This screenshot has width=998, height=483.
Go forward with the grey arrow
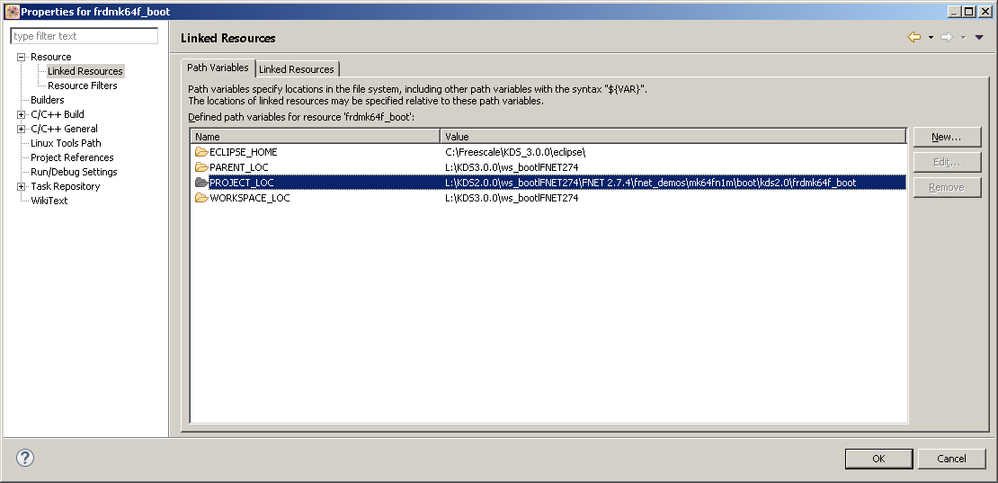946,38
